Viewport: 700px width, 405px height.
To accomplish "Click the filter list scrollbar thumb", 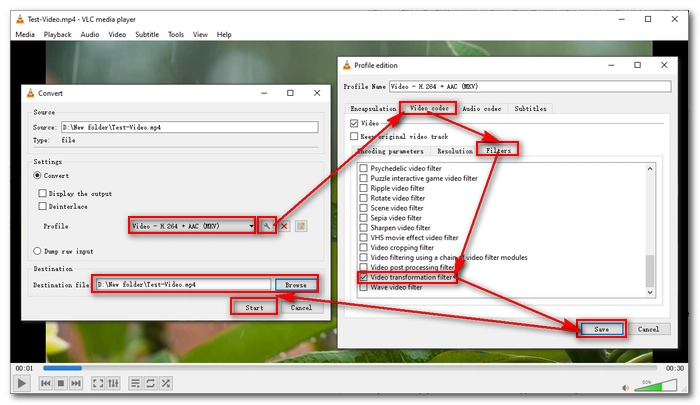I will 650,271.
